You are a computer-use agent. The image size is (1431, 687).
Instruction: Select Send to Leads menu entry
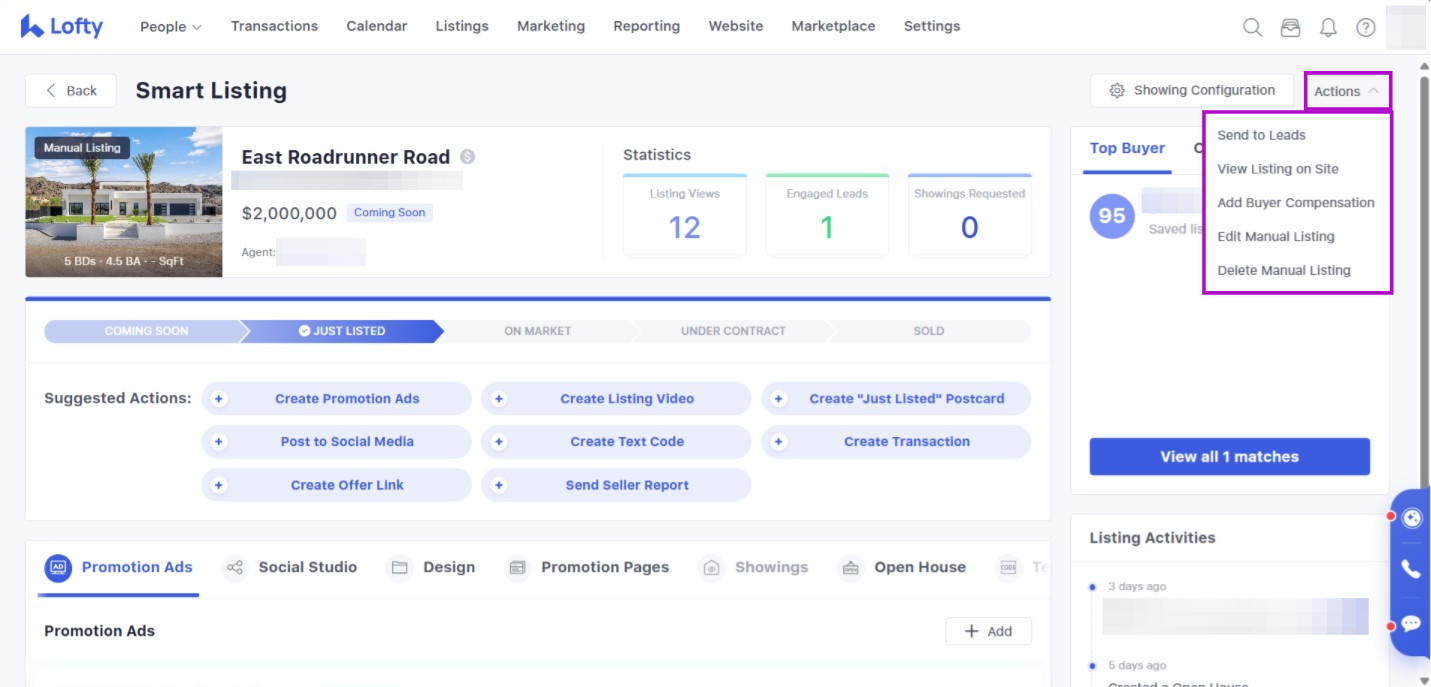pyautogui.click(x=1261, y=135)
